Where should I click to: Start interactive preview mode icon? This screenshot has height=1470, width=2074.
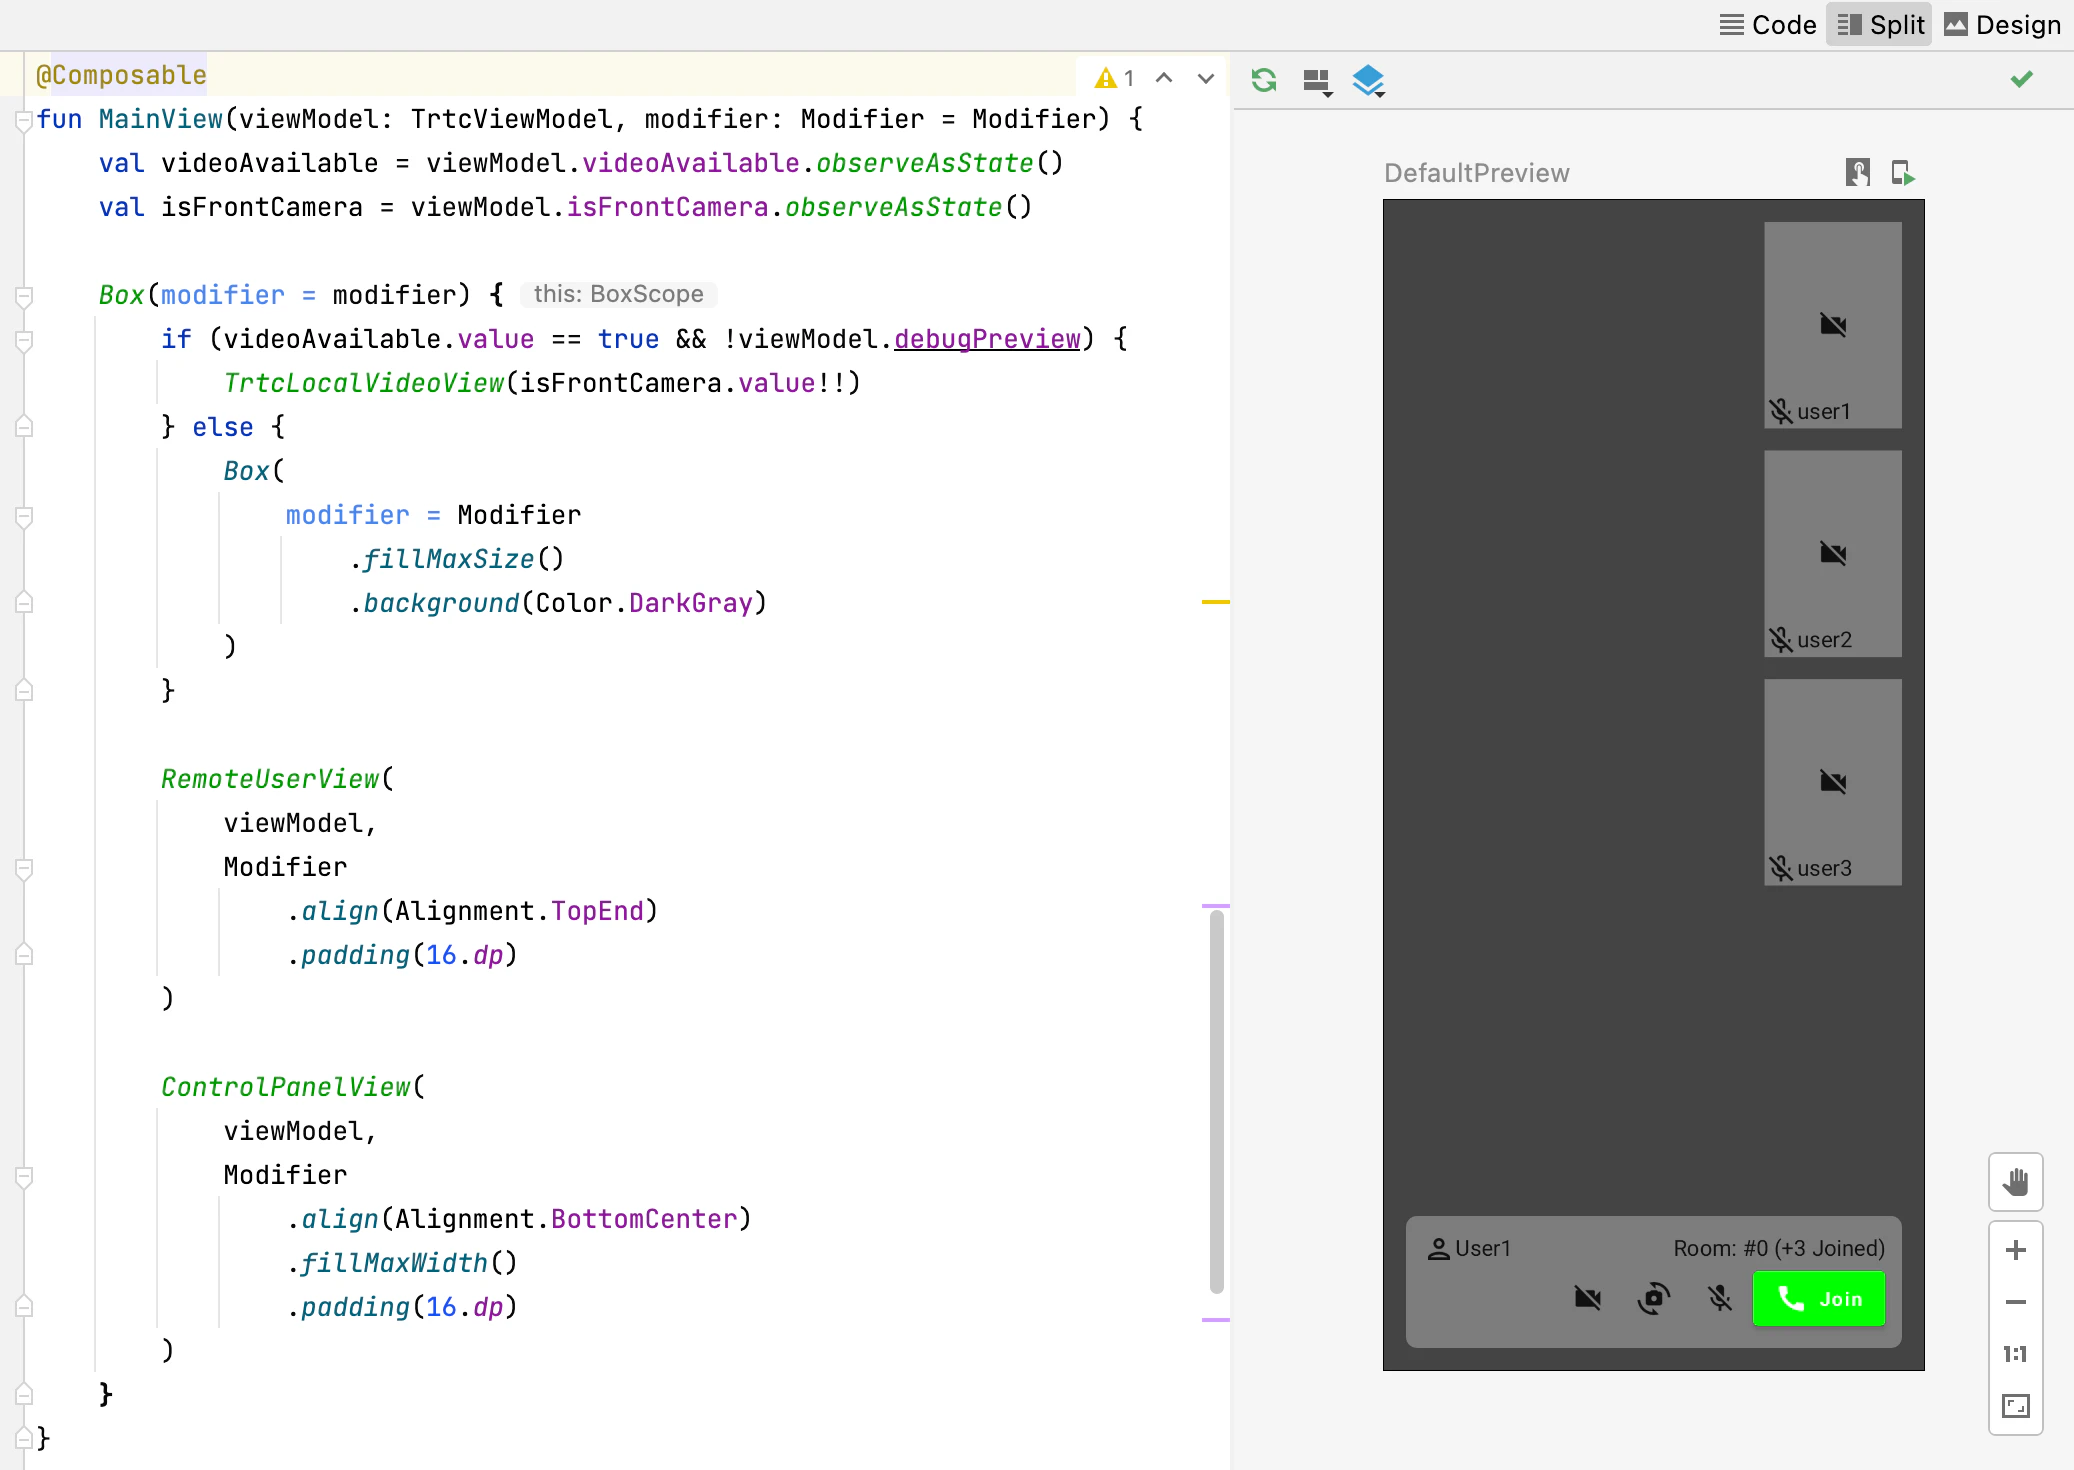coord(1857,173)
